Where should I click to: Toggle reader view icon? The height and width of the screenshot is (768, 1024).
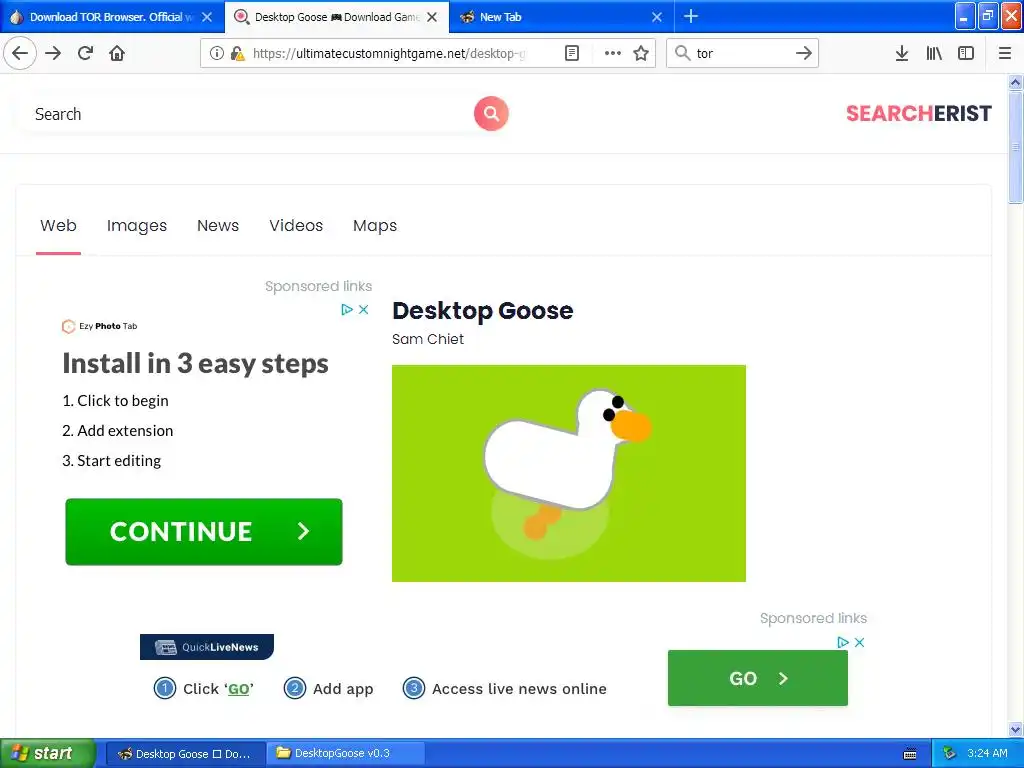coord(571,53)
